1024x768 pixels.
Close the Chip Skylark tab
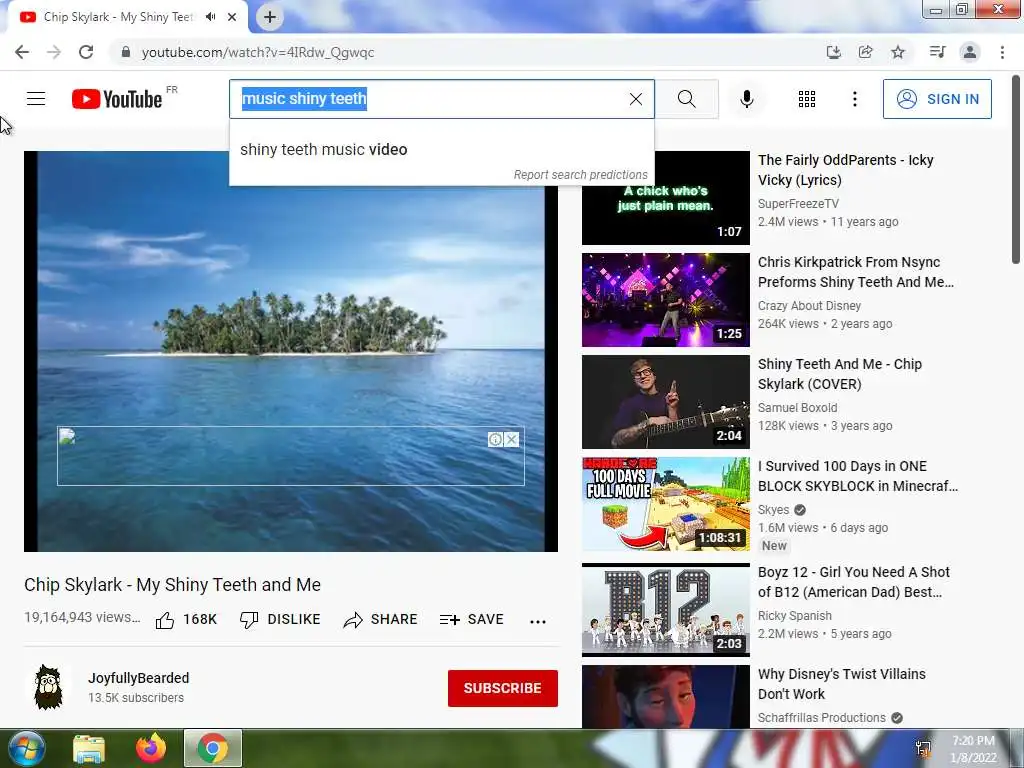(232, 17)
